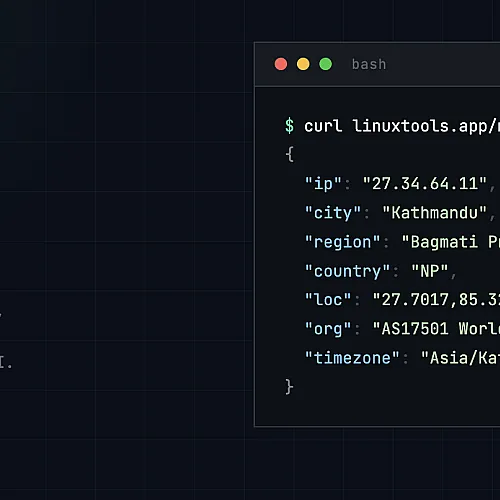Viewport: 500px width, 500px height.
Task: Click the closing curly brace
Action: (x=289, y=387)
